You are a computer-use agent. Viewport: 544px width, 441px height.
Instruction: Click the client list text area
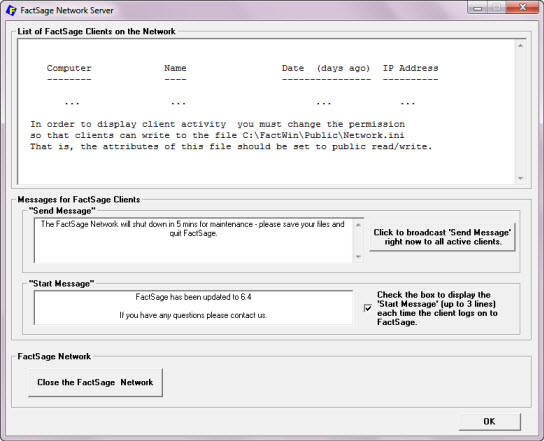pos(266,112)
